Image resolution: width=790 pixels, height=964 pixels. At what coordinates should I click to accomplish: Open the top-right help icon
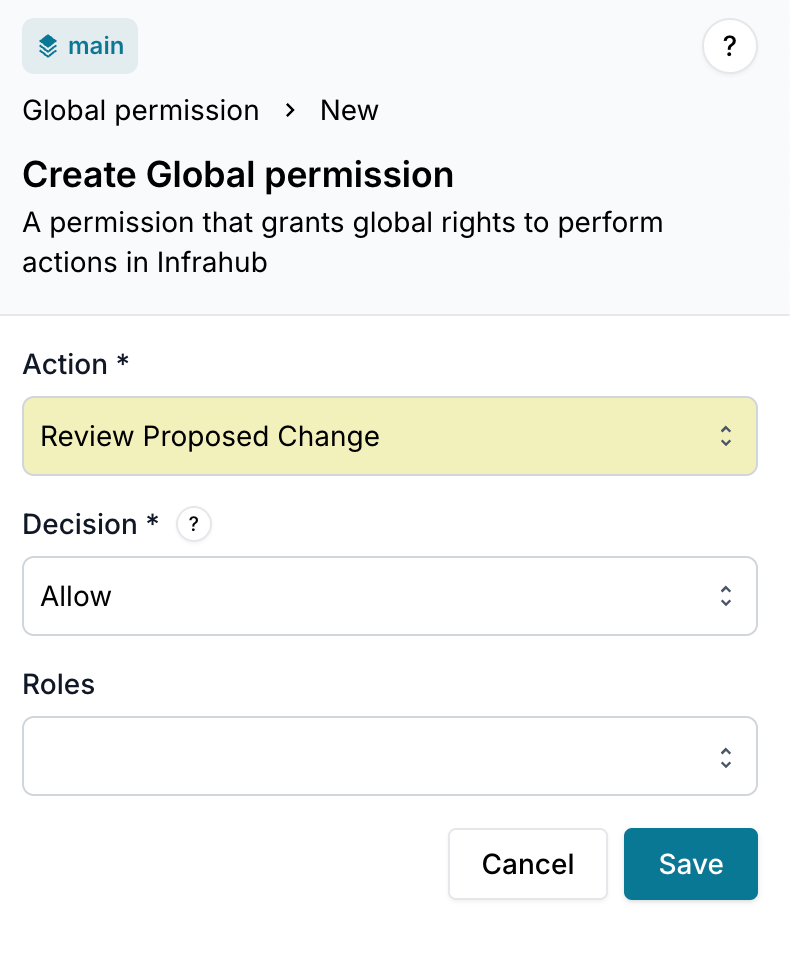click(x=729, y=46)
